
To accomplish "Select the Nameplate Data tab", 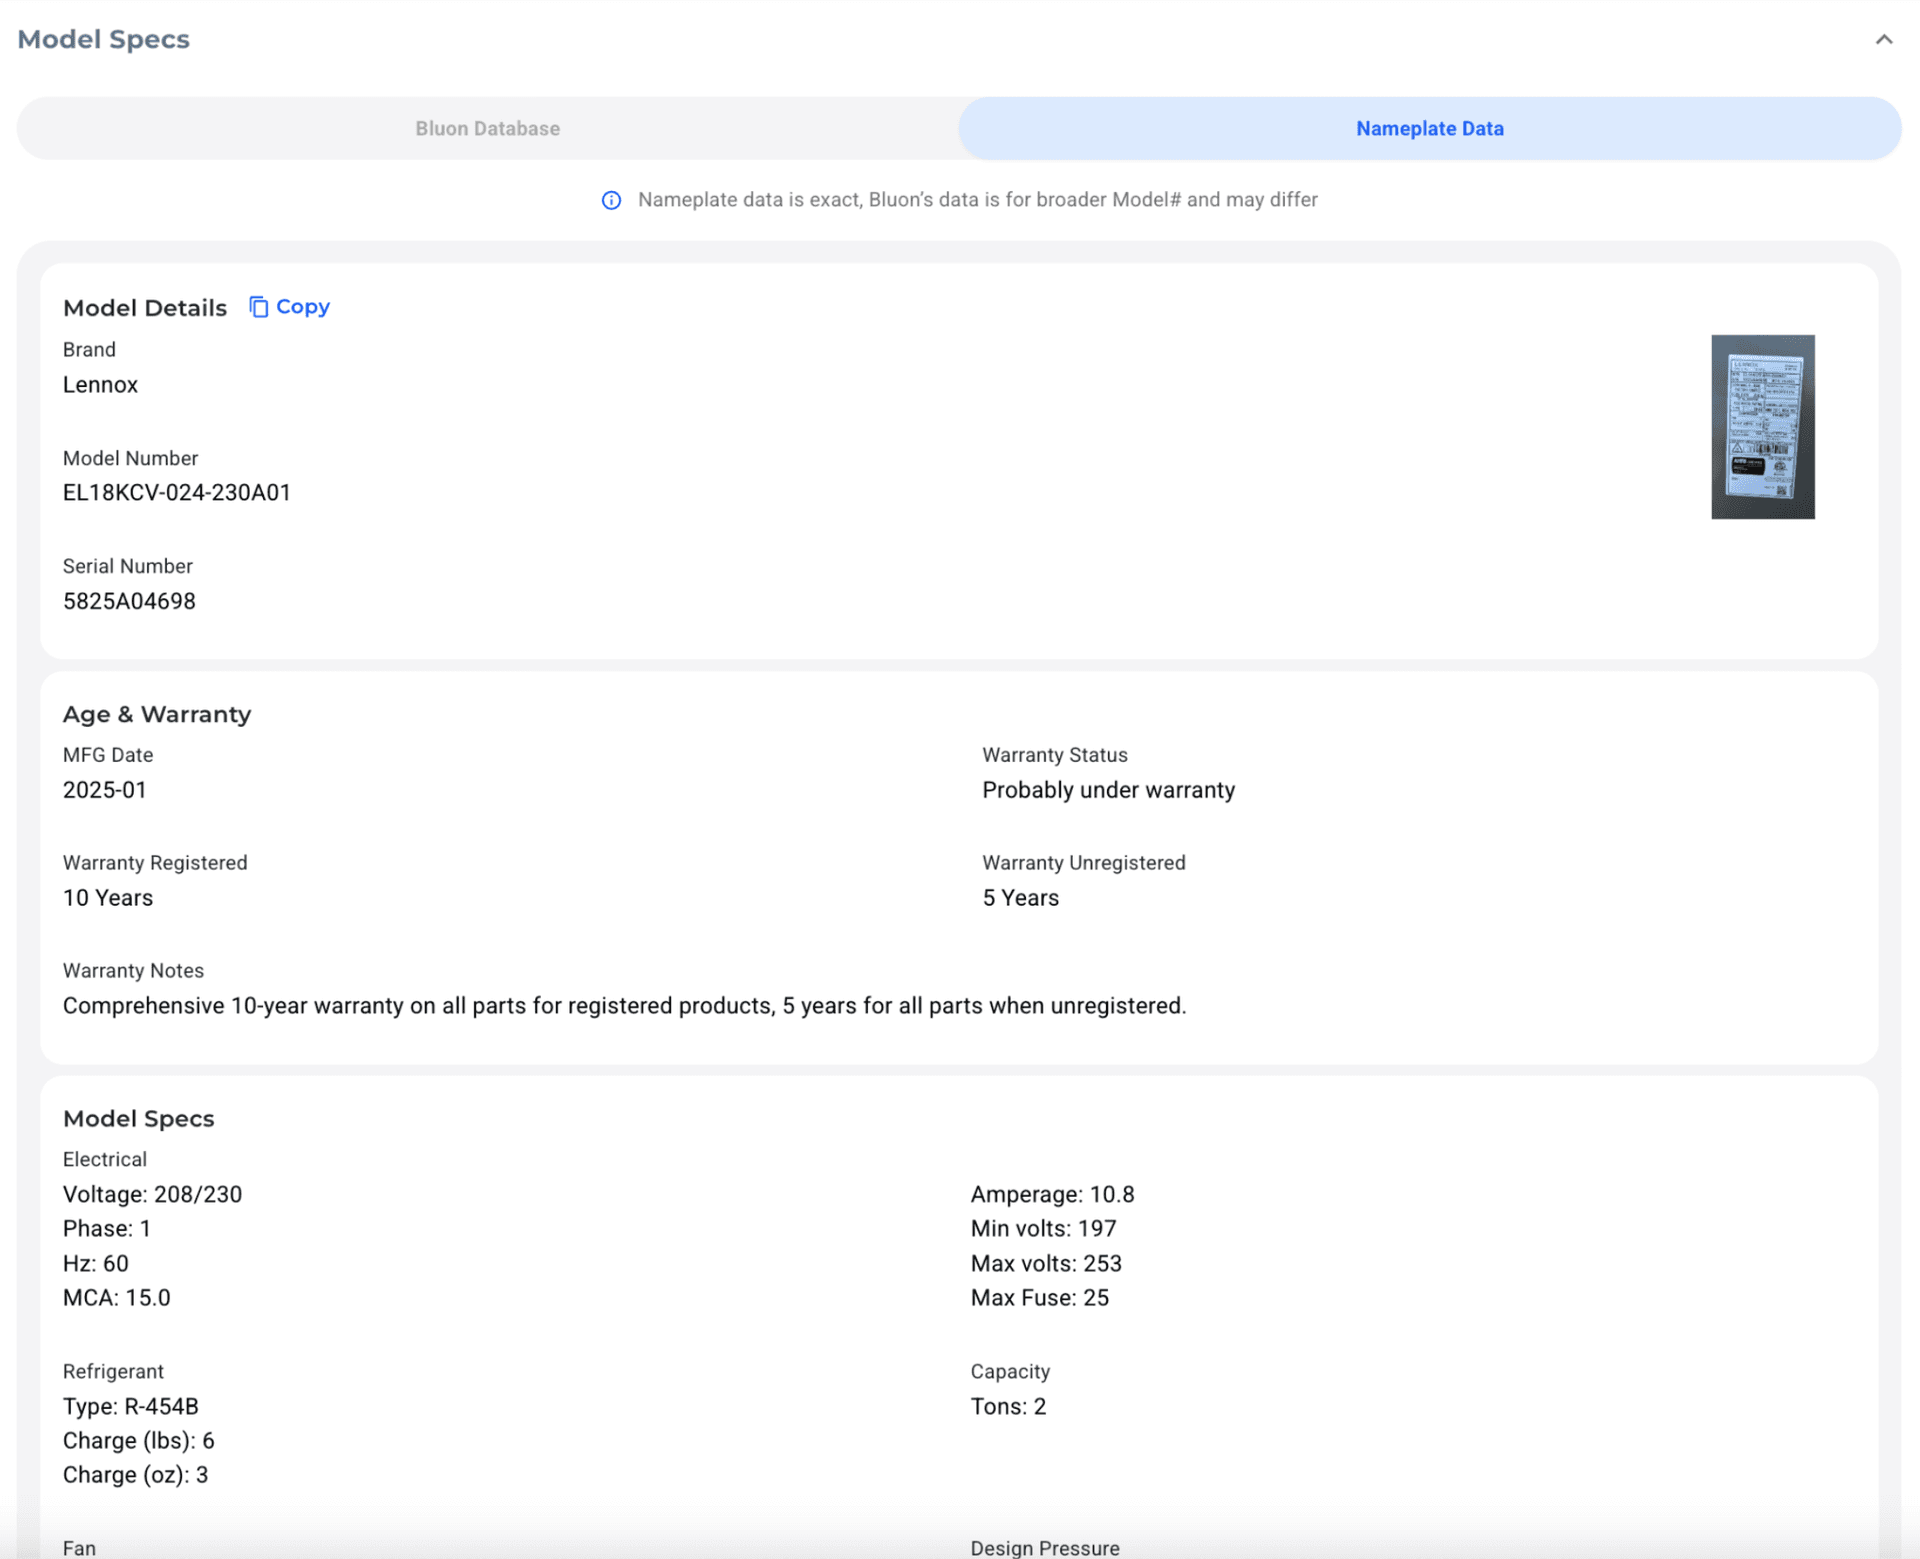I will point(1429,129).
